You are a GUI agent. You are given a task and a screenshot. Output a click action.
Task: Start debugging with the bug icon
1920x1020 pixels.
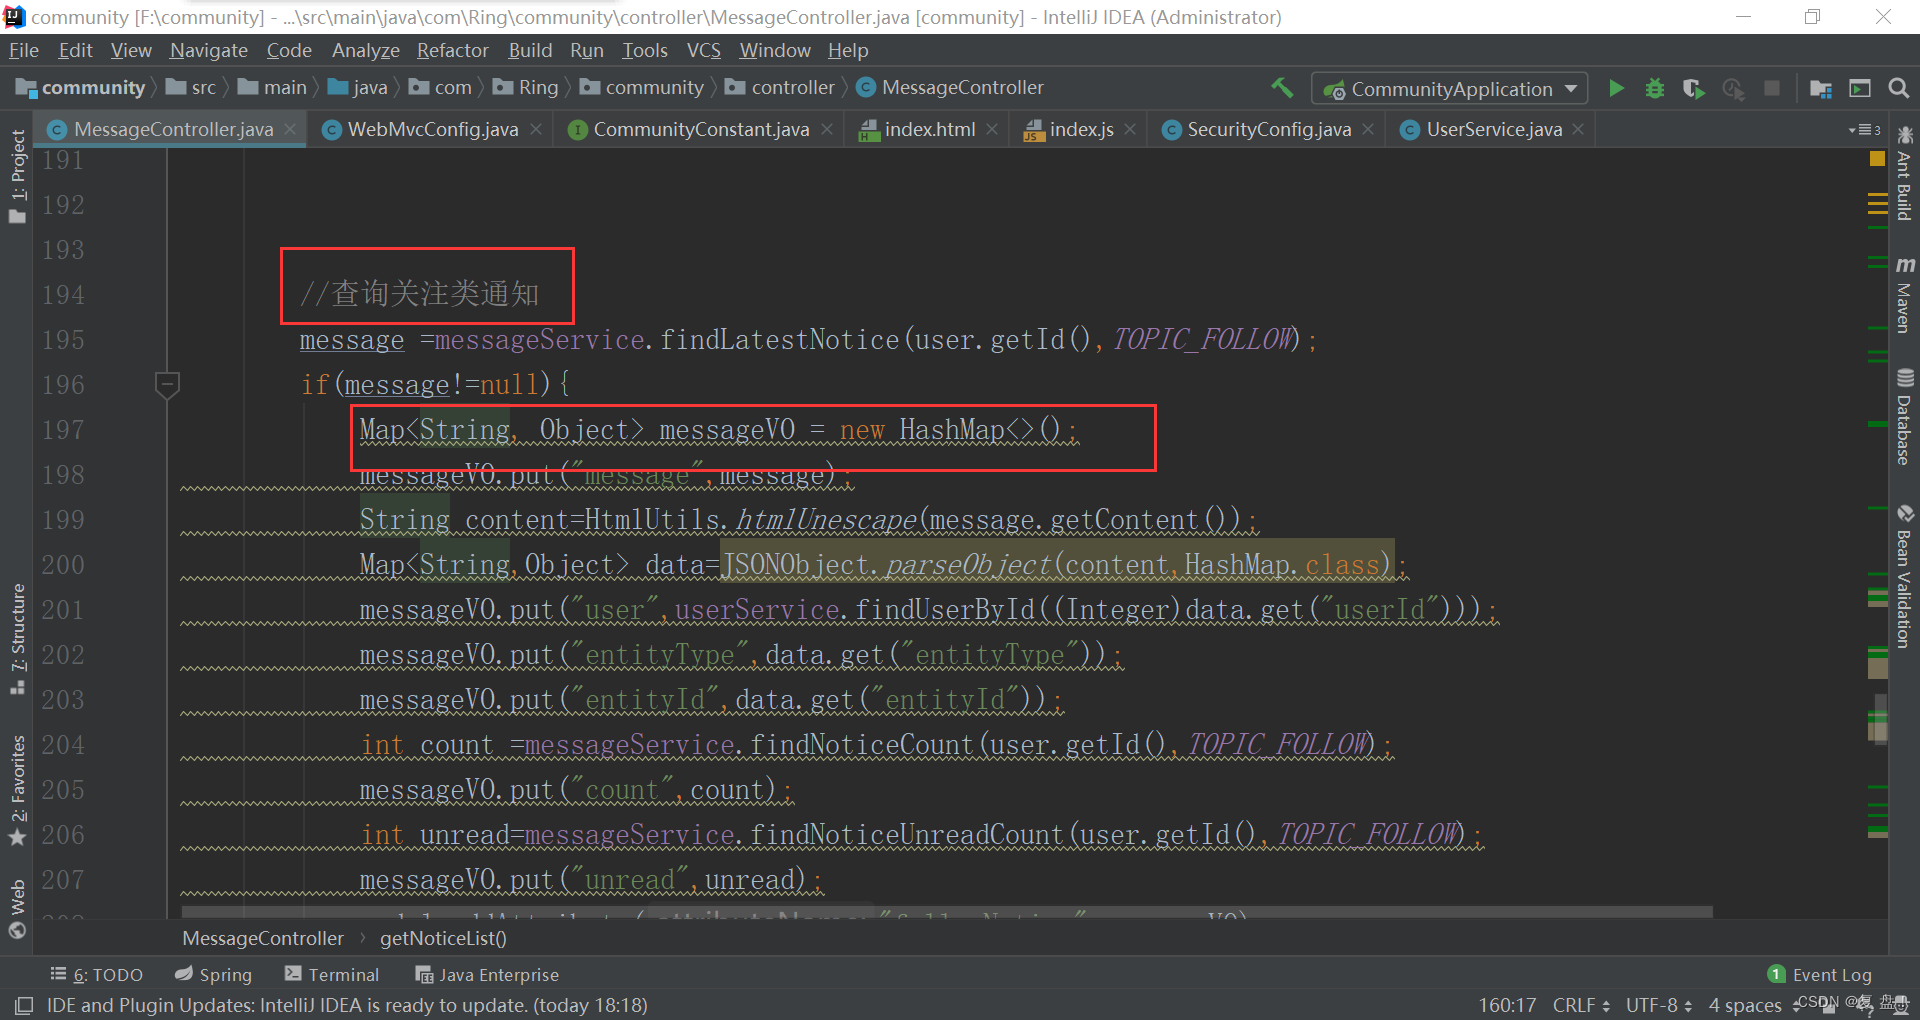coord(1655,88)
